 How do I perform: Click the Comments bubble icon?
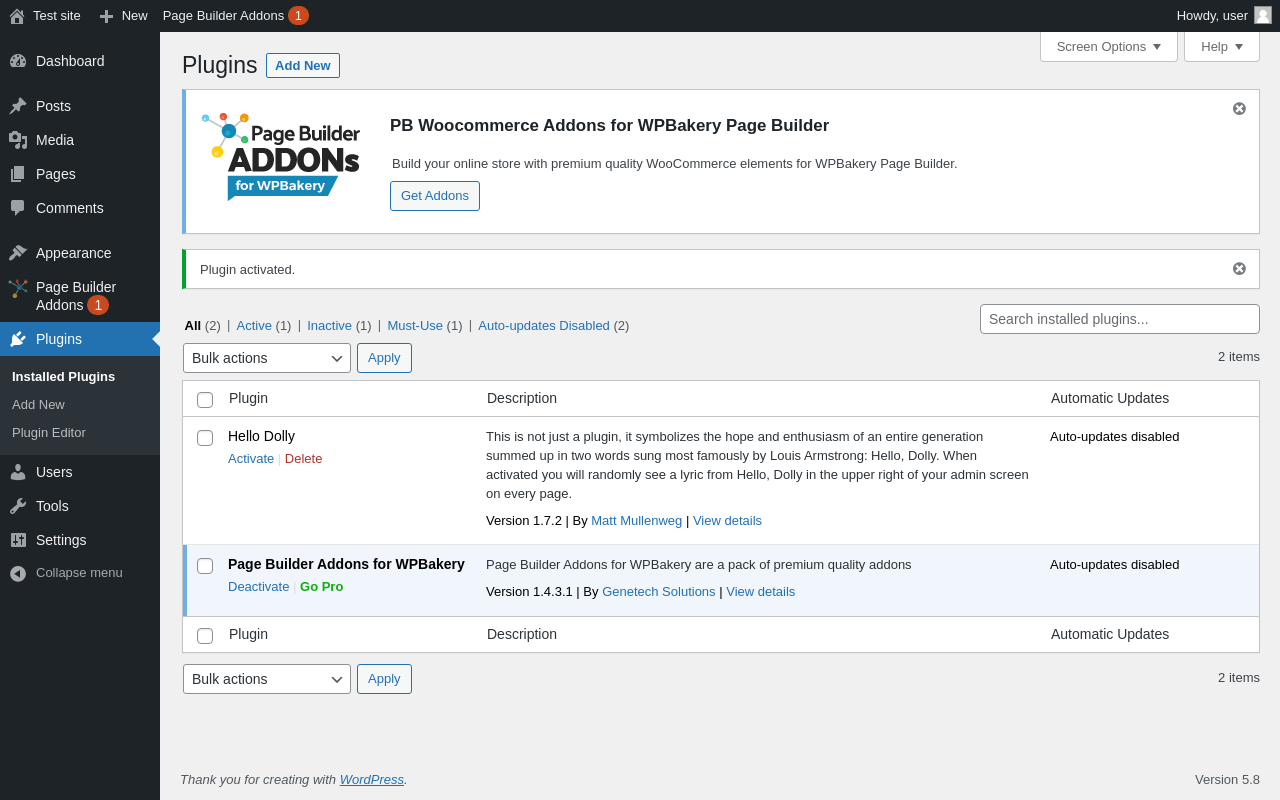point(18,208)
